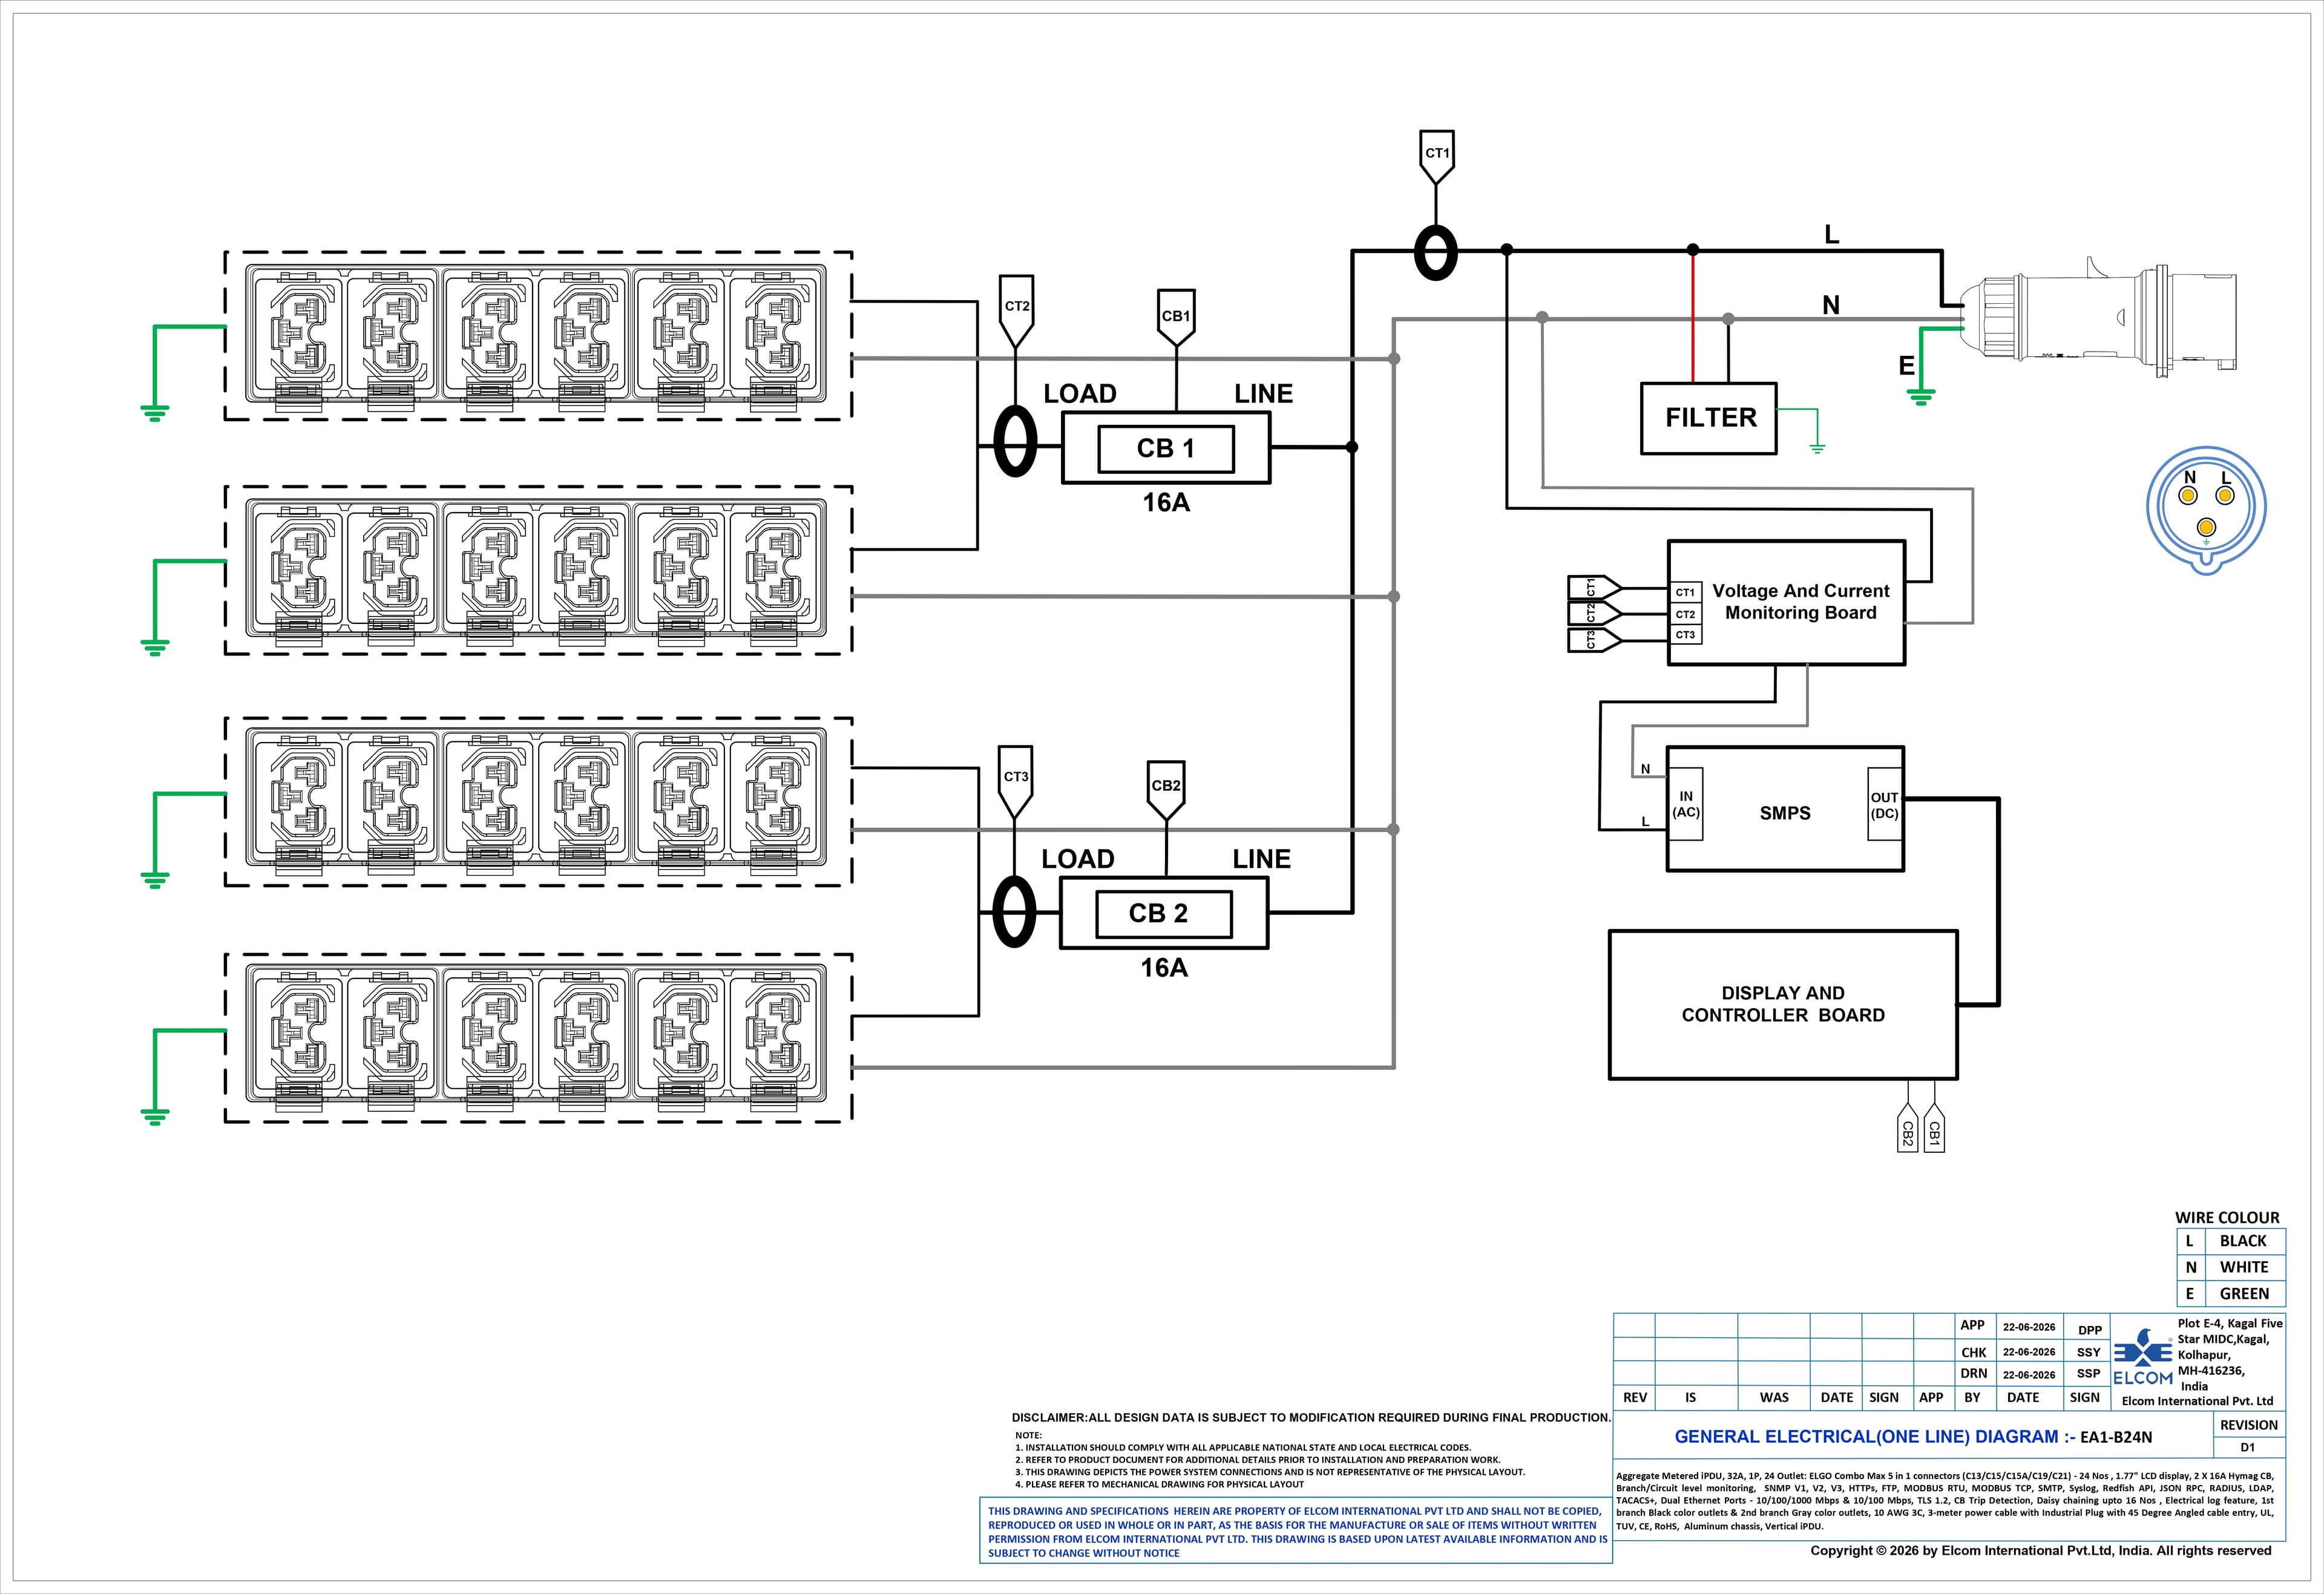This screenshot has width=2324, height=1594.
Task: Click the 16A rating under CB 1
Action: point(1166,502)
